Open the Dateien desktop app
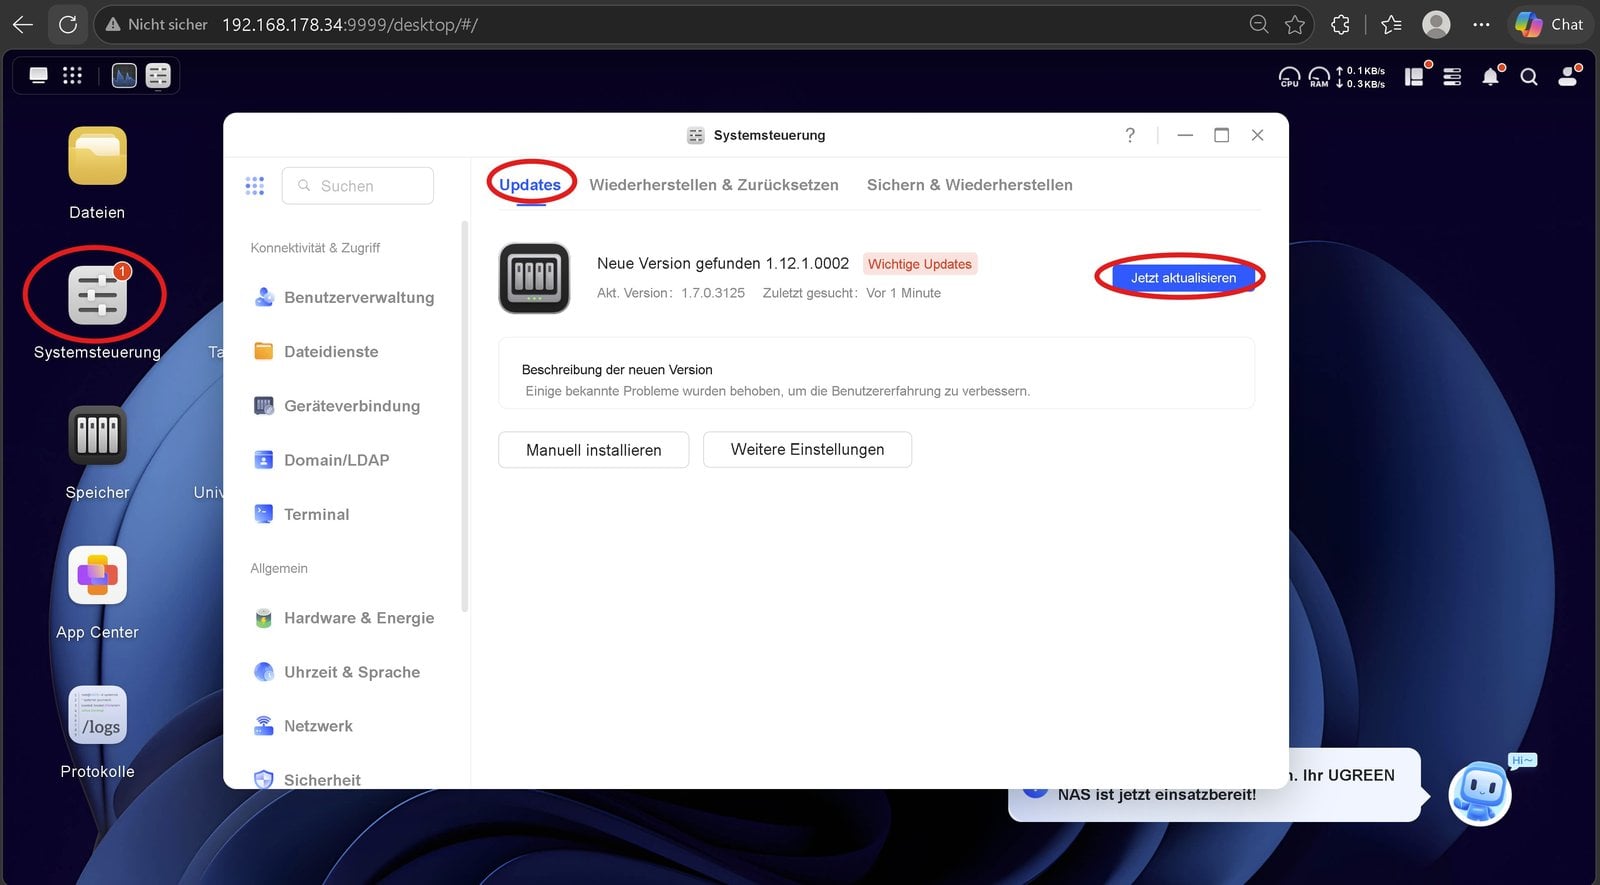 click(97, 156)
